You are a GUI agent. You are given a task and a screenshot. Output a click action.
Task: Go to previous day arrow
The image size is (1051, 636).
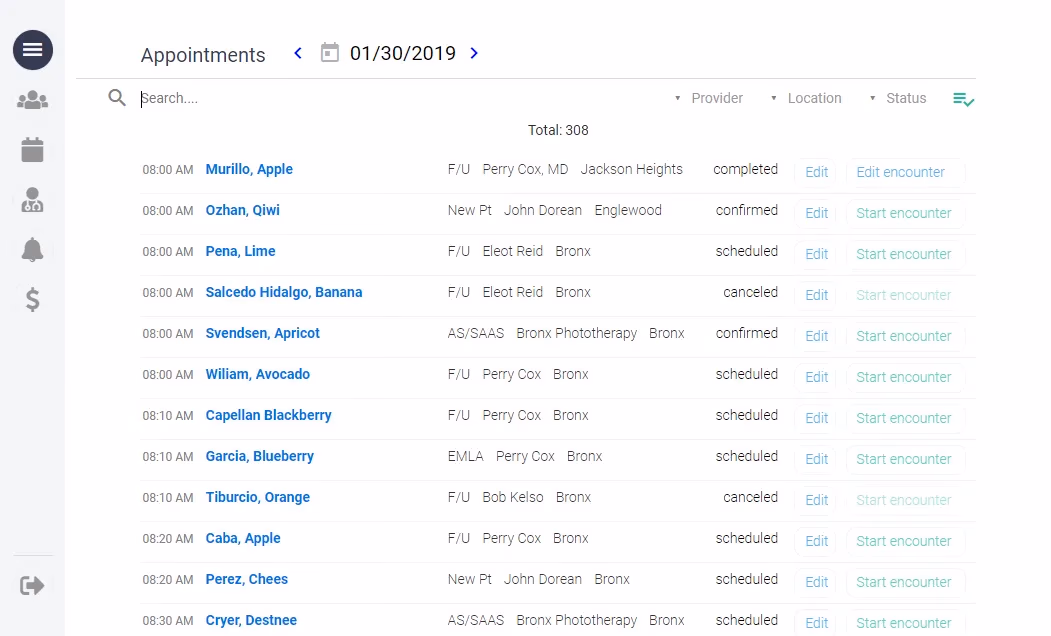click(x=298, y=53)
